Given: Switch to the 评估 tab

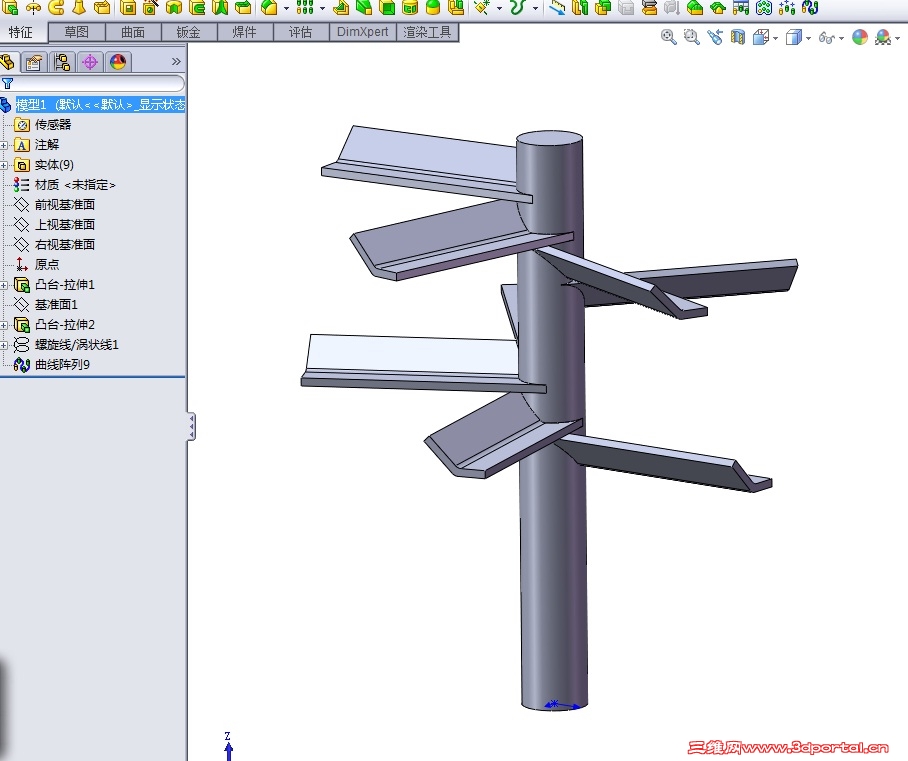Looking at the screenshot, I should point(300,32).
